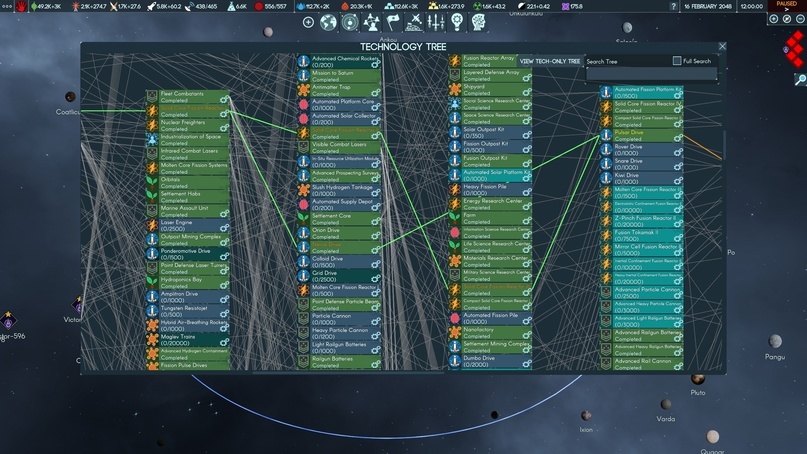Select the Railgun Batteries node

[x=339, y=362]
